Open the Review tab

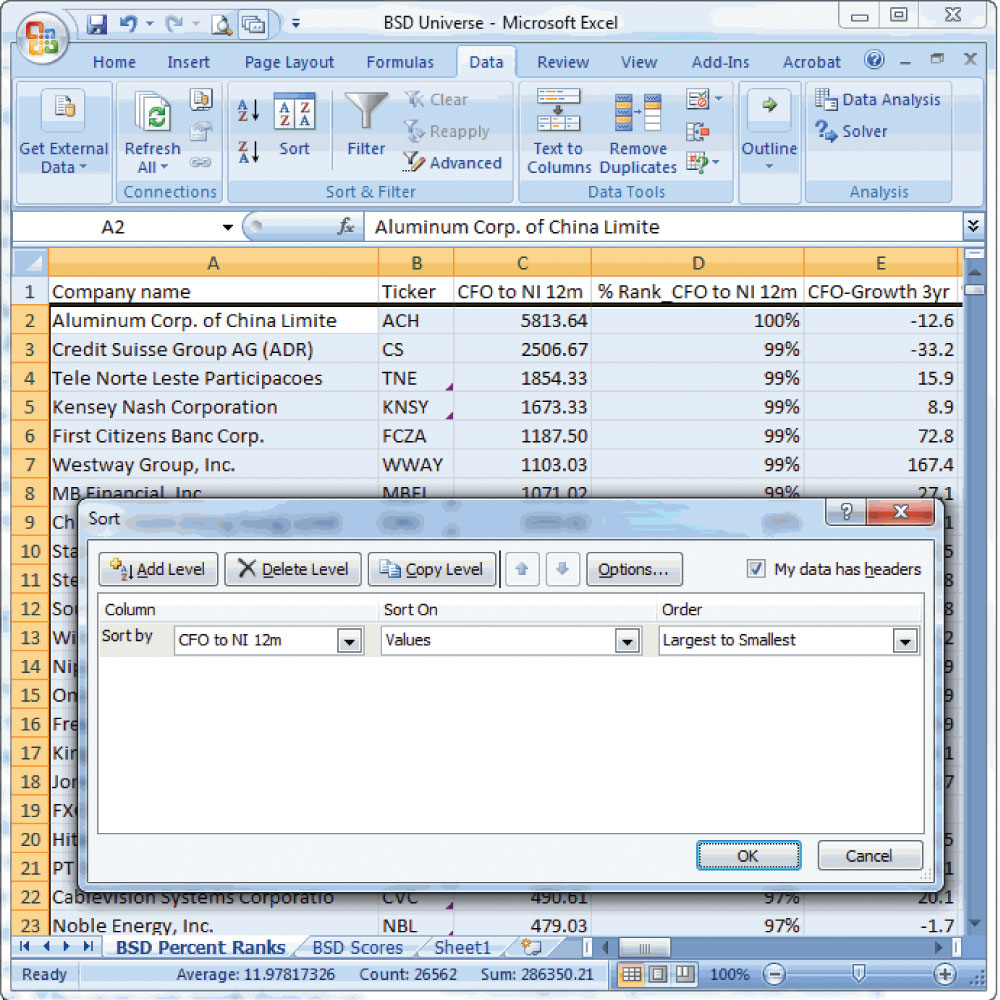tap(562, 62)
